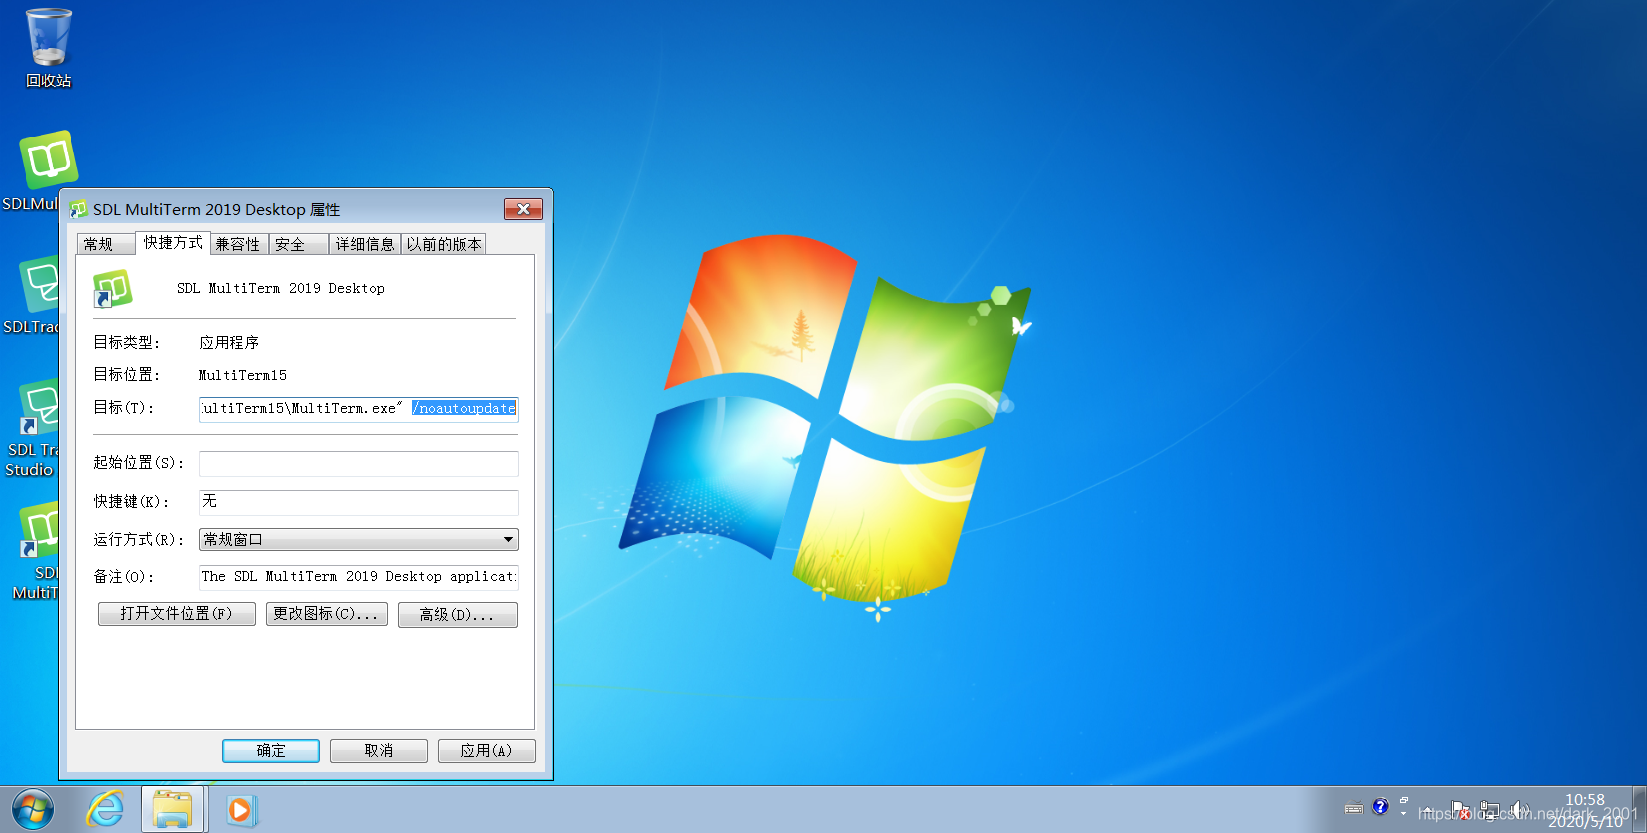Select the SDLMul desktop icon below Recycle Bin
The height and width of the screenshot is (833, 1647).
pos(47,170)
